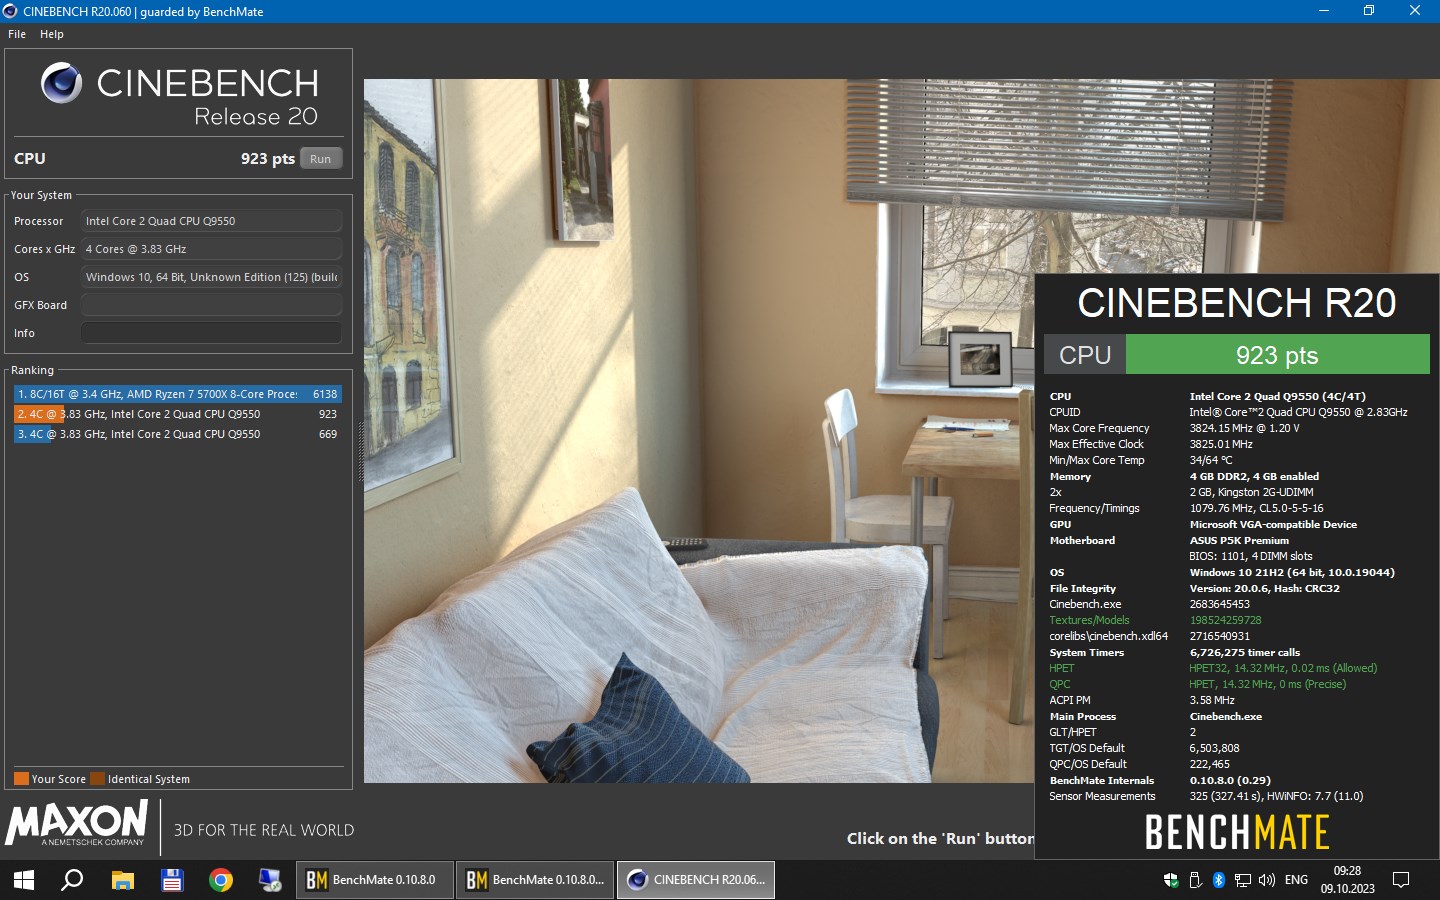The height and width of the screenshot is (900, 1440).
Task: Click the OS field showing Windows 10
Action: (211, 277)
